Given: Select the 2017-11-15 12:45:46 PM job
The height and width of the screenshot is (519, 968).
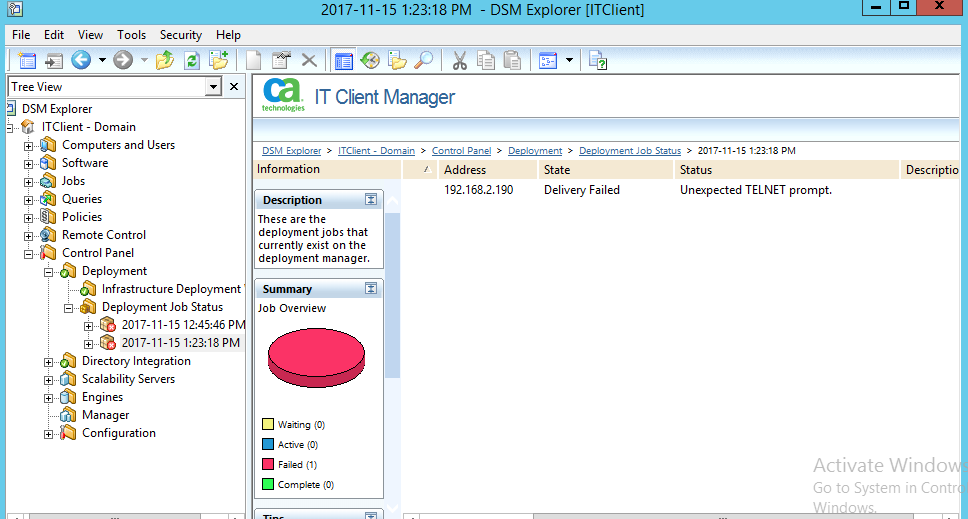Looking at the screenshot, I should click(183, 325).
